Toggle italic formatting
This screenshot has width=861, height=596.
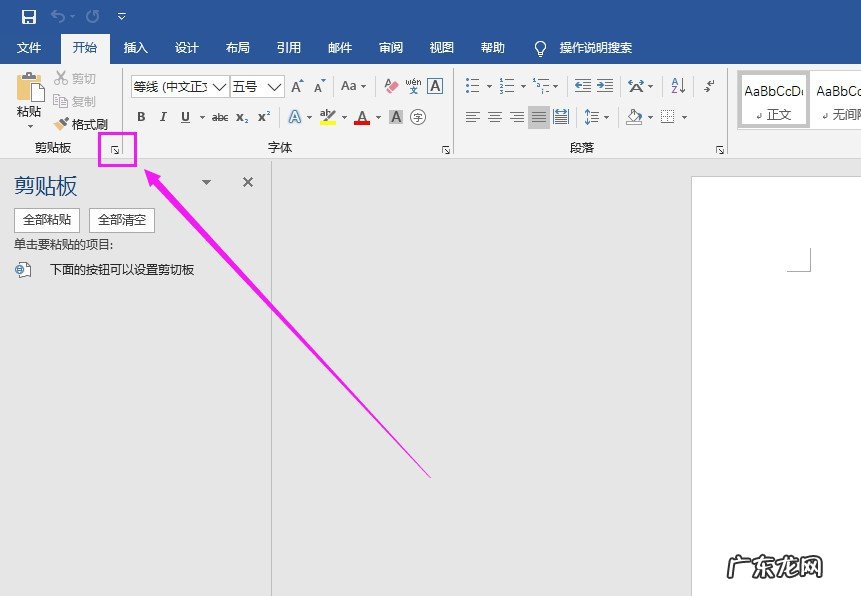click(x=163, y=117)
